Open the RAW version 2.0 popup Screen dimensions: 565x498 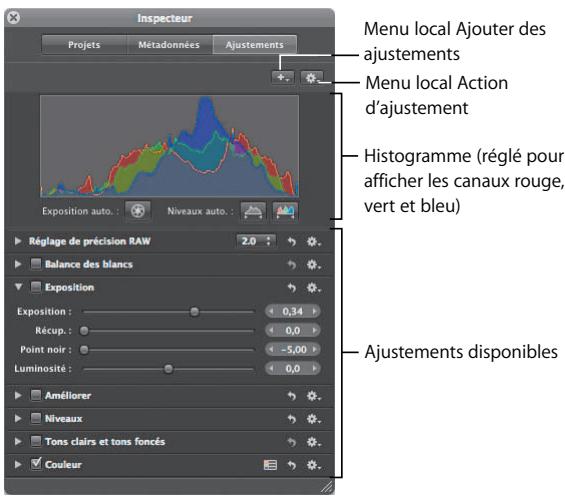coord(256,241)
